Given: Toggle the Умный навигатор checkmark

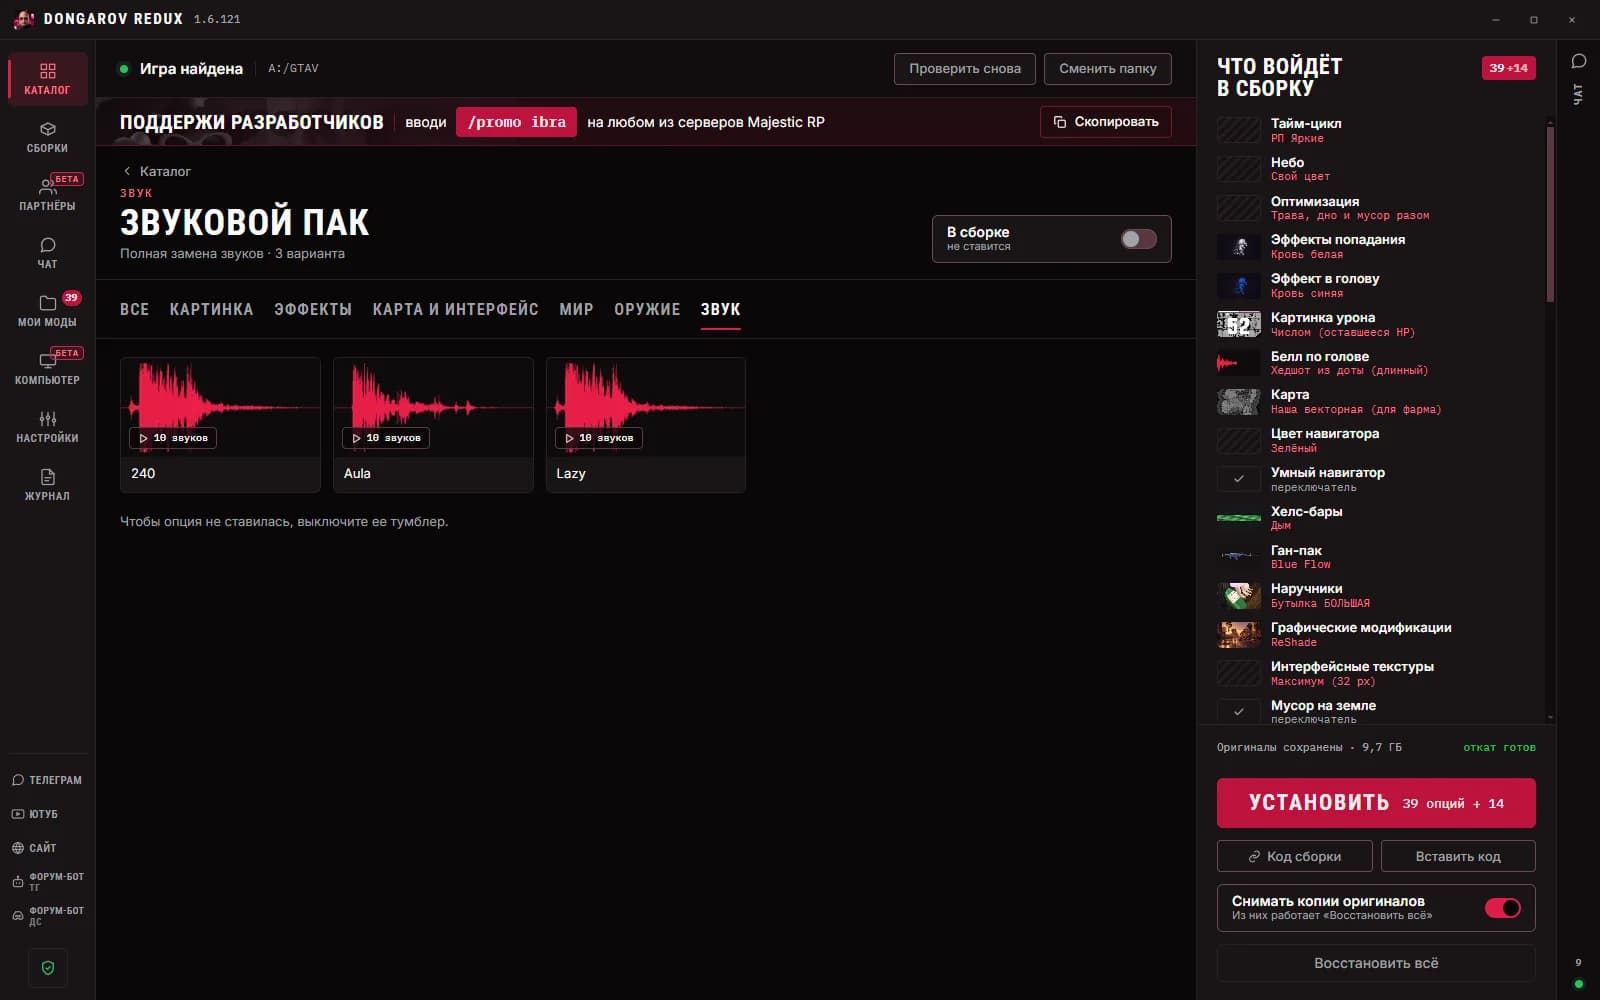Looking at the screenshot, I should pos(1239,479).
